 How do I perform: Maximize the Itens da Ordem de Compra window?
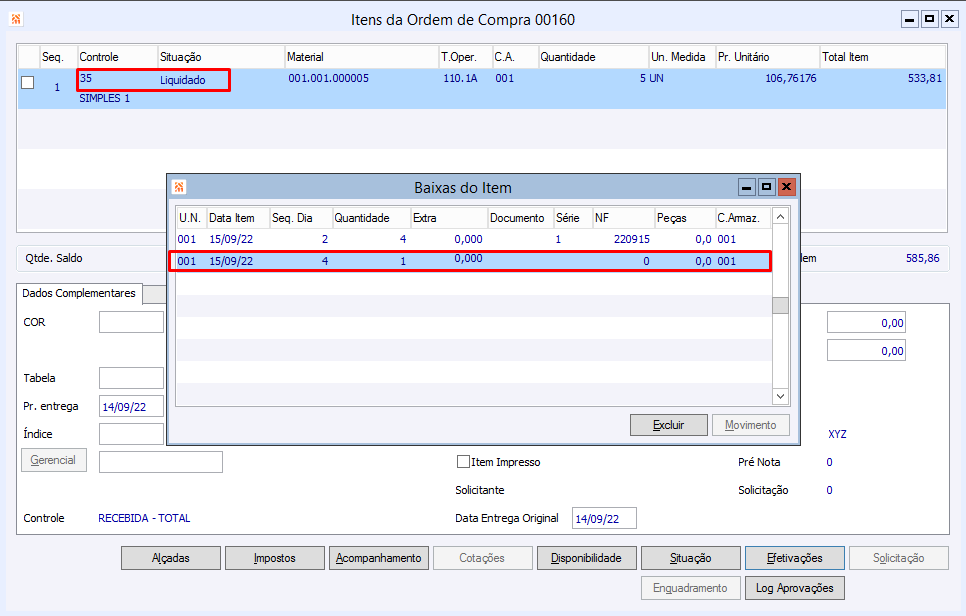click(930, 19)
